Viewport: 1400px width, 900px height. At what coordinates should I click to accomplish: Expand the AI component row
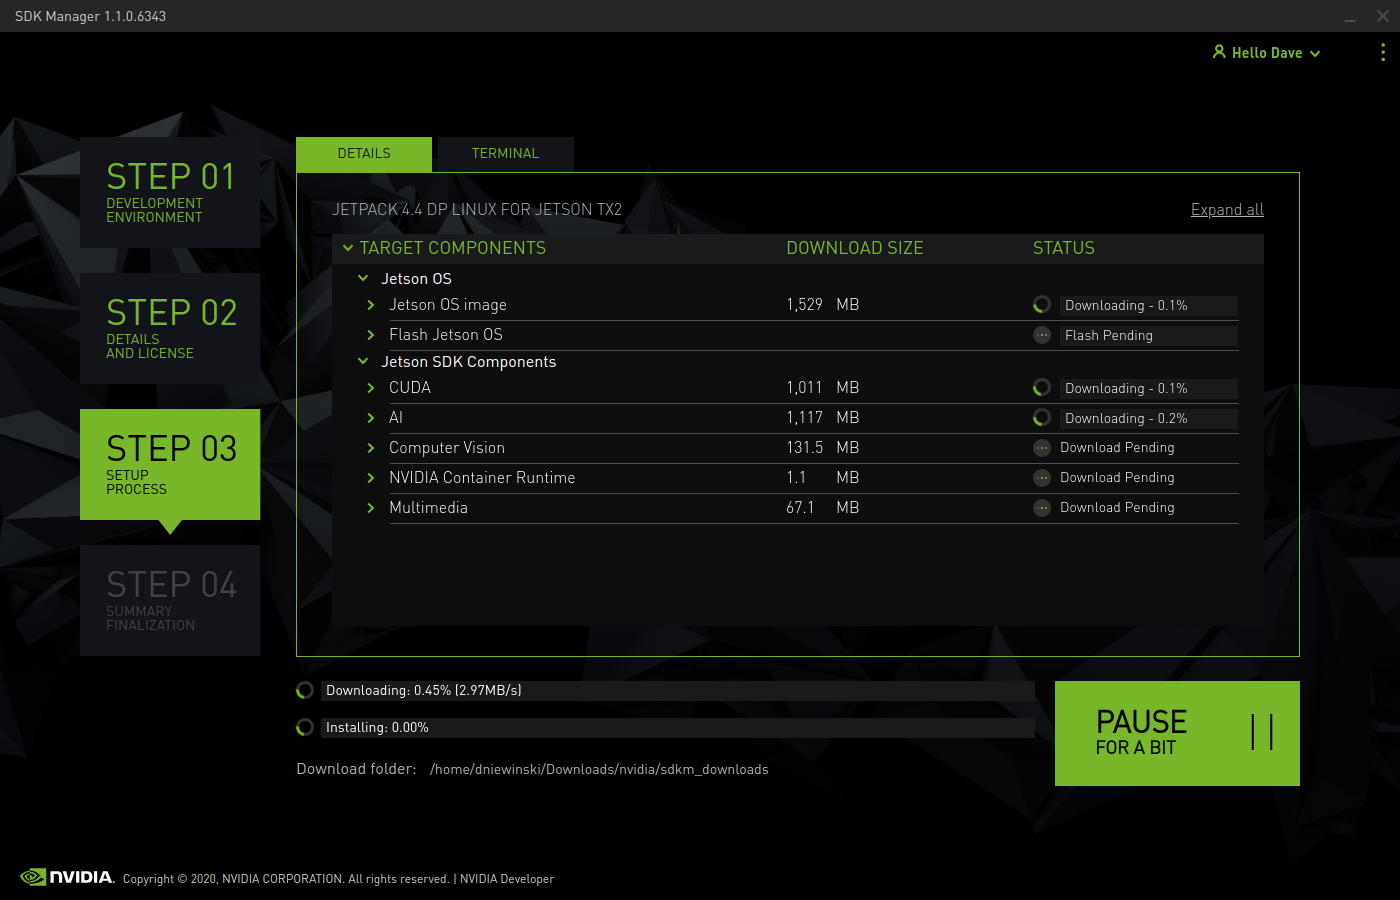pyautogui.click(x=371, y=418)
